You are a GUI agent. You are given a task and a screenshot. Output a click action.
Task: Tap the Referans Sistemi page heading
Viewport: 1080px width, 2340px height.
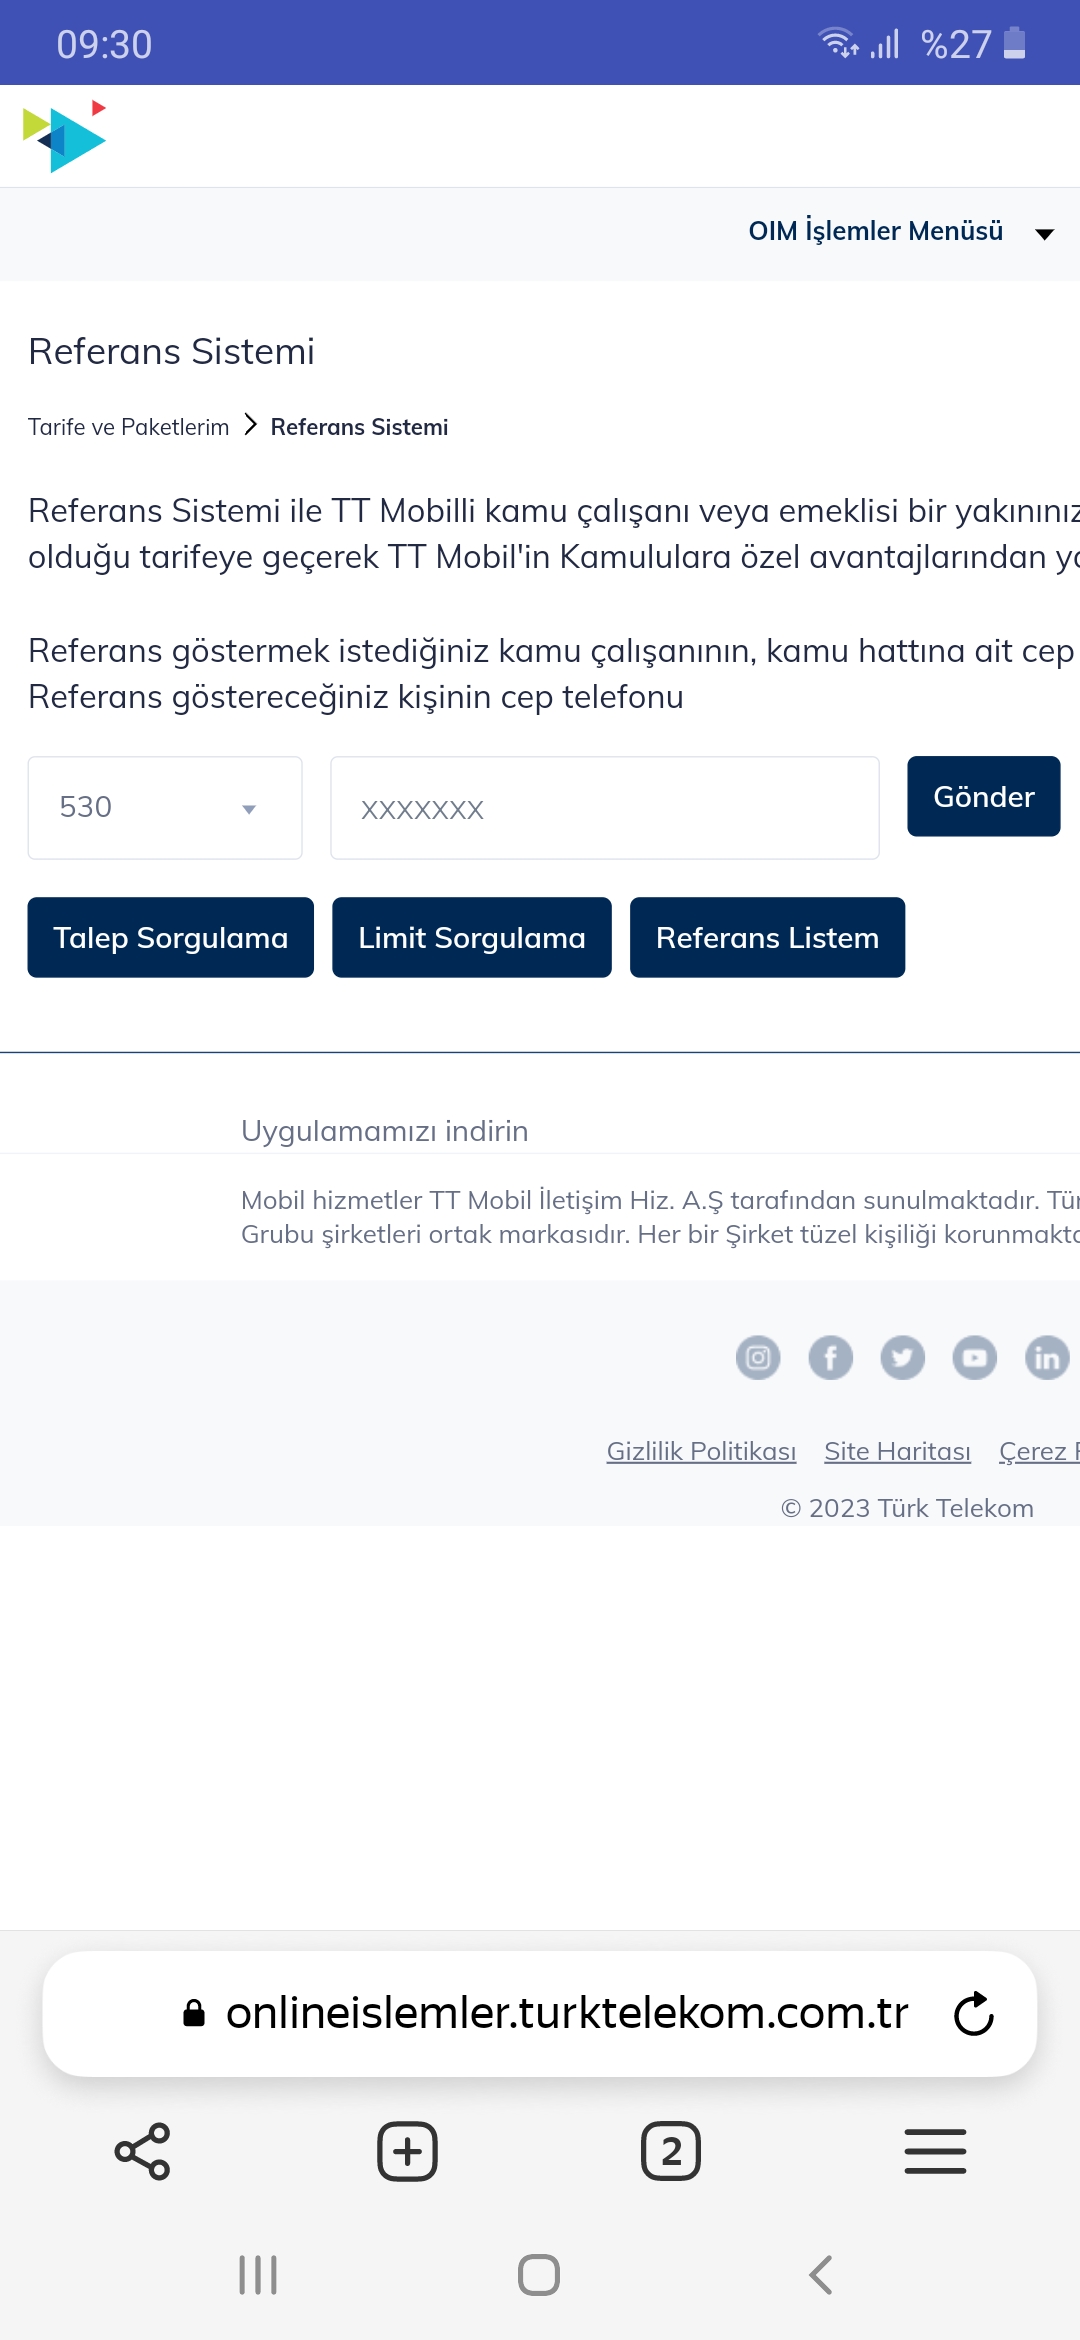click(171, 352)
